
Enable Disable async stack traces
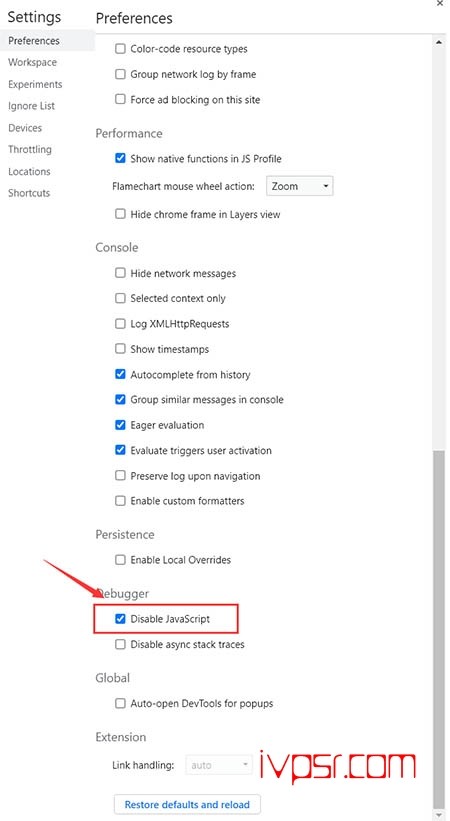[120, 644]
